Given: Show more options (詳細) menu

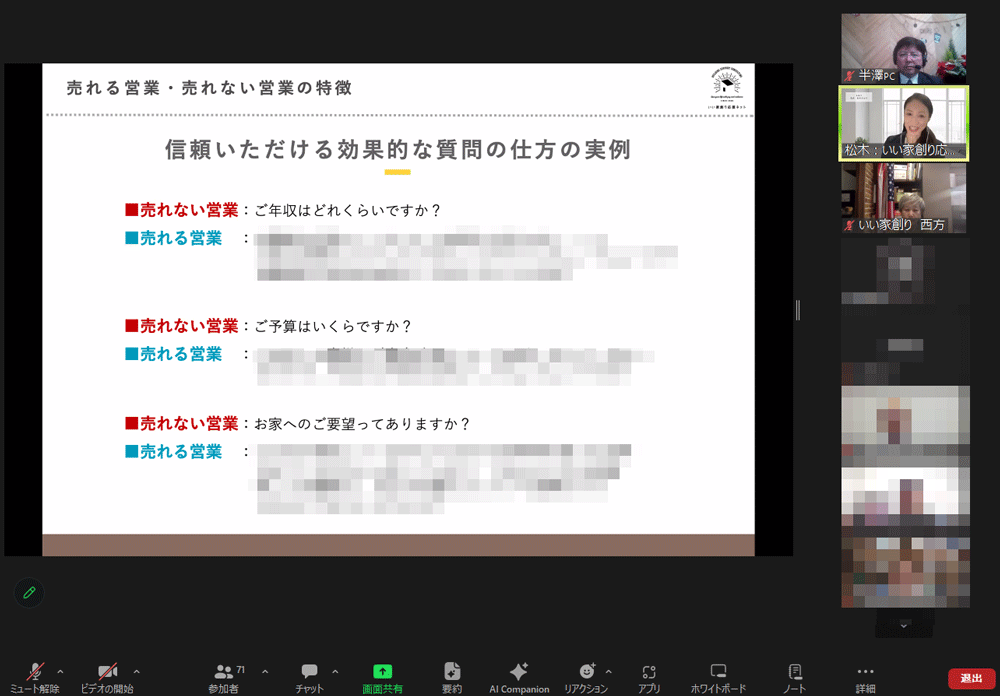Looking at the screenshot, I should [x=866, y=675].
